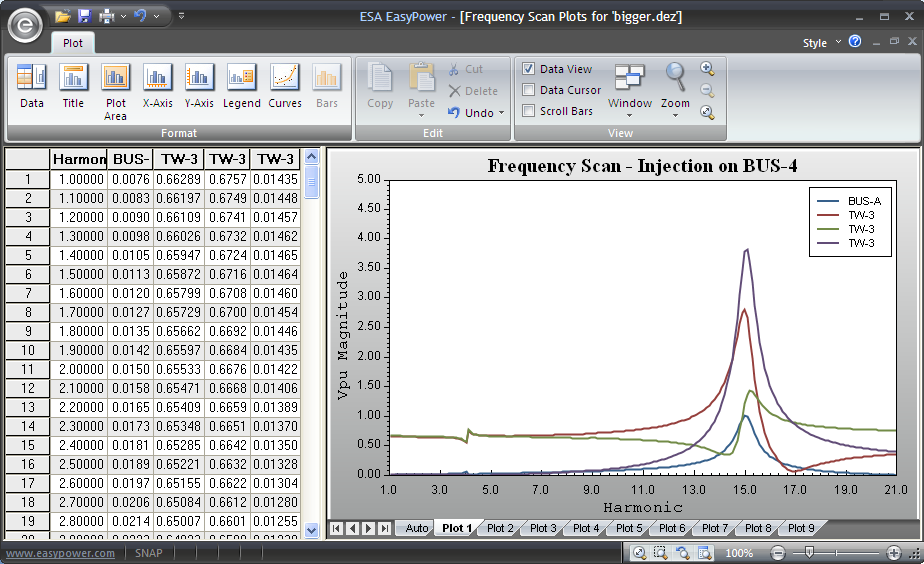Open the Style dropdown menu
The image size is (924, 564).
(x=821, y=43)
